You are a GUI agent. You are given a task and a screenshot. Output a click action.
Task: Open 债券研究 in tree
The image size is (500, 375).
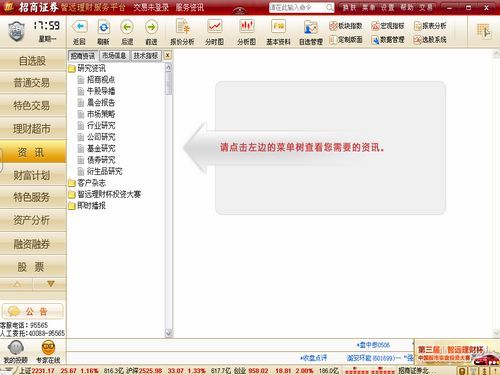pos(96,160)
